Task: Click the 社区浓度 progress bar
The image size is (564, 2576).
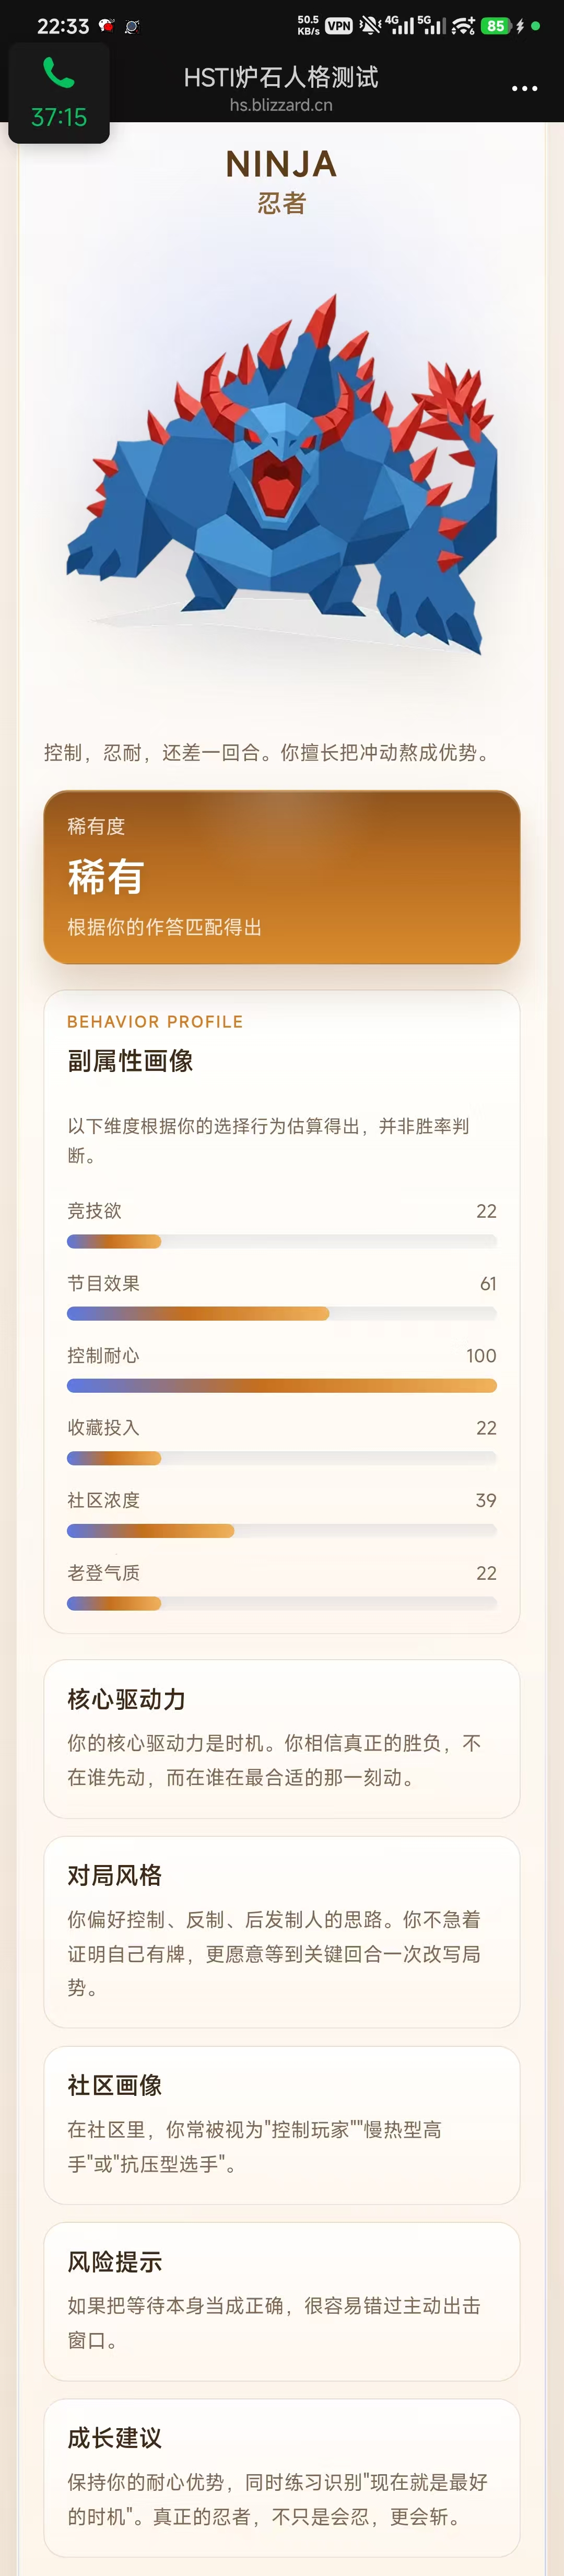Action: point(282,1530)
